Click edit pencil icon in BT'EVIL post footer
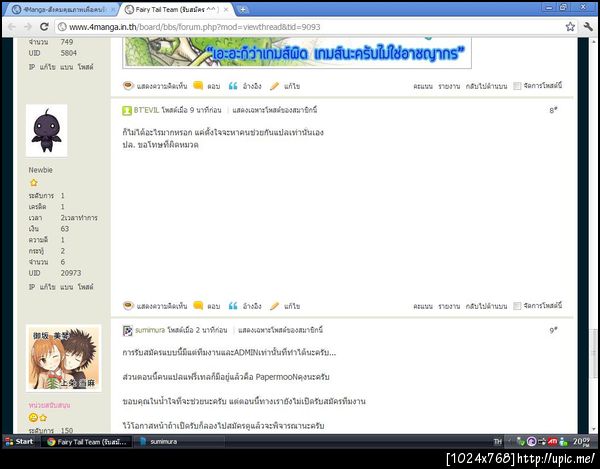 point(274,306)
